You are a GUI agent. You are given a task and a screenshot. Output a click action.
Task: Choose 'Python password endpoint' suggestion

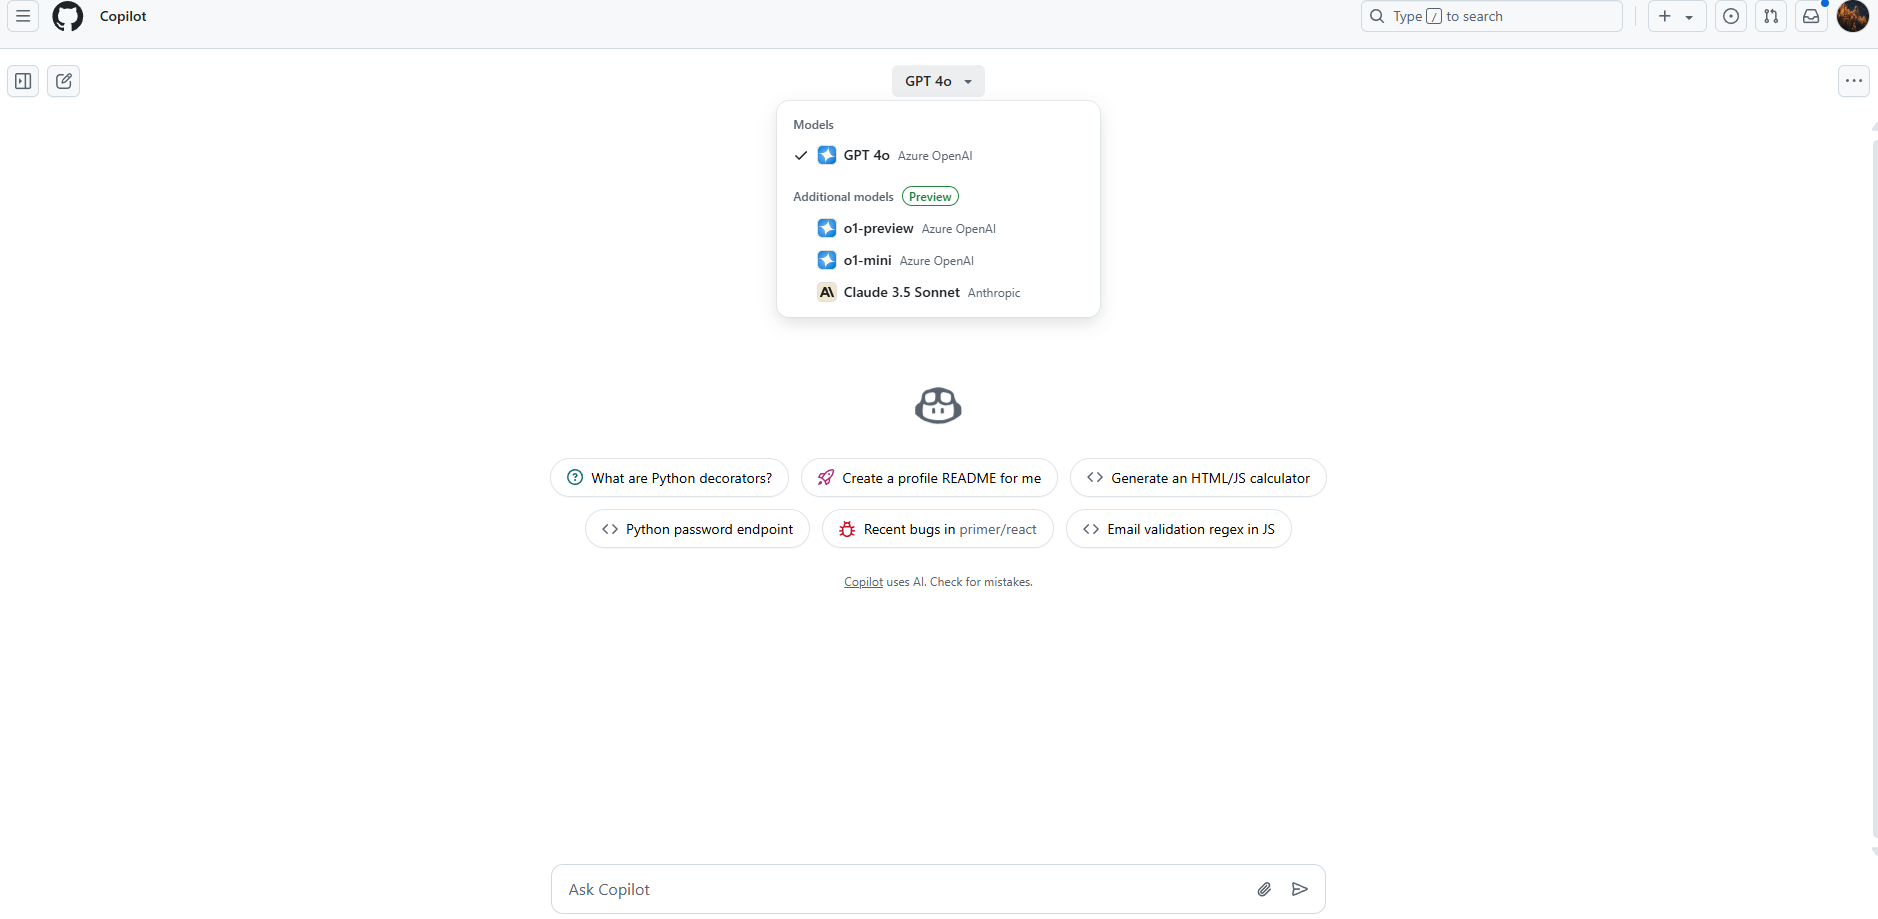[697, 529]
